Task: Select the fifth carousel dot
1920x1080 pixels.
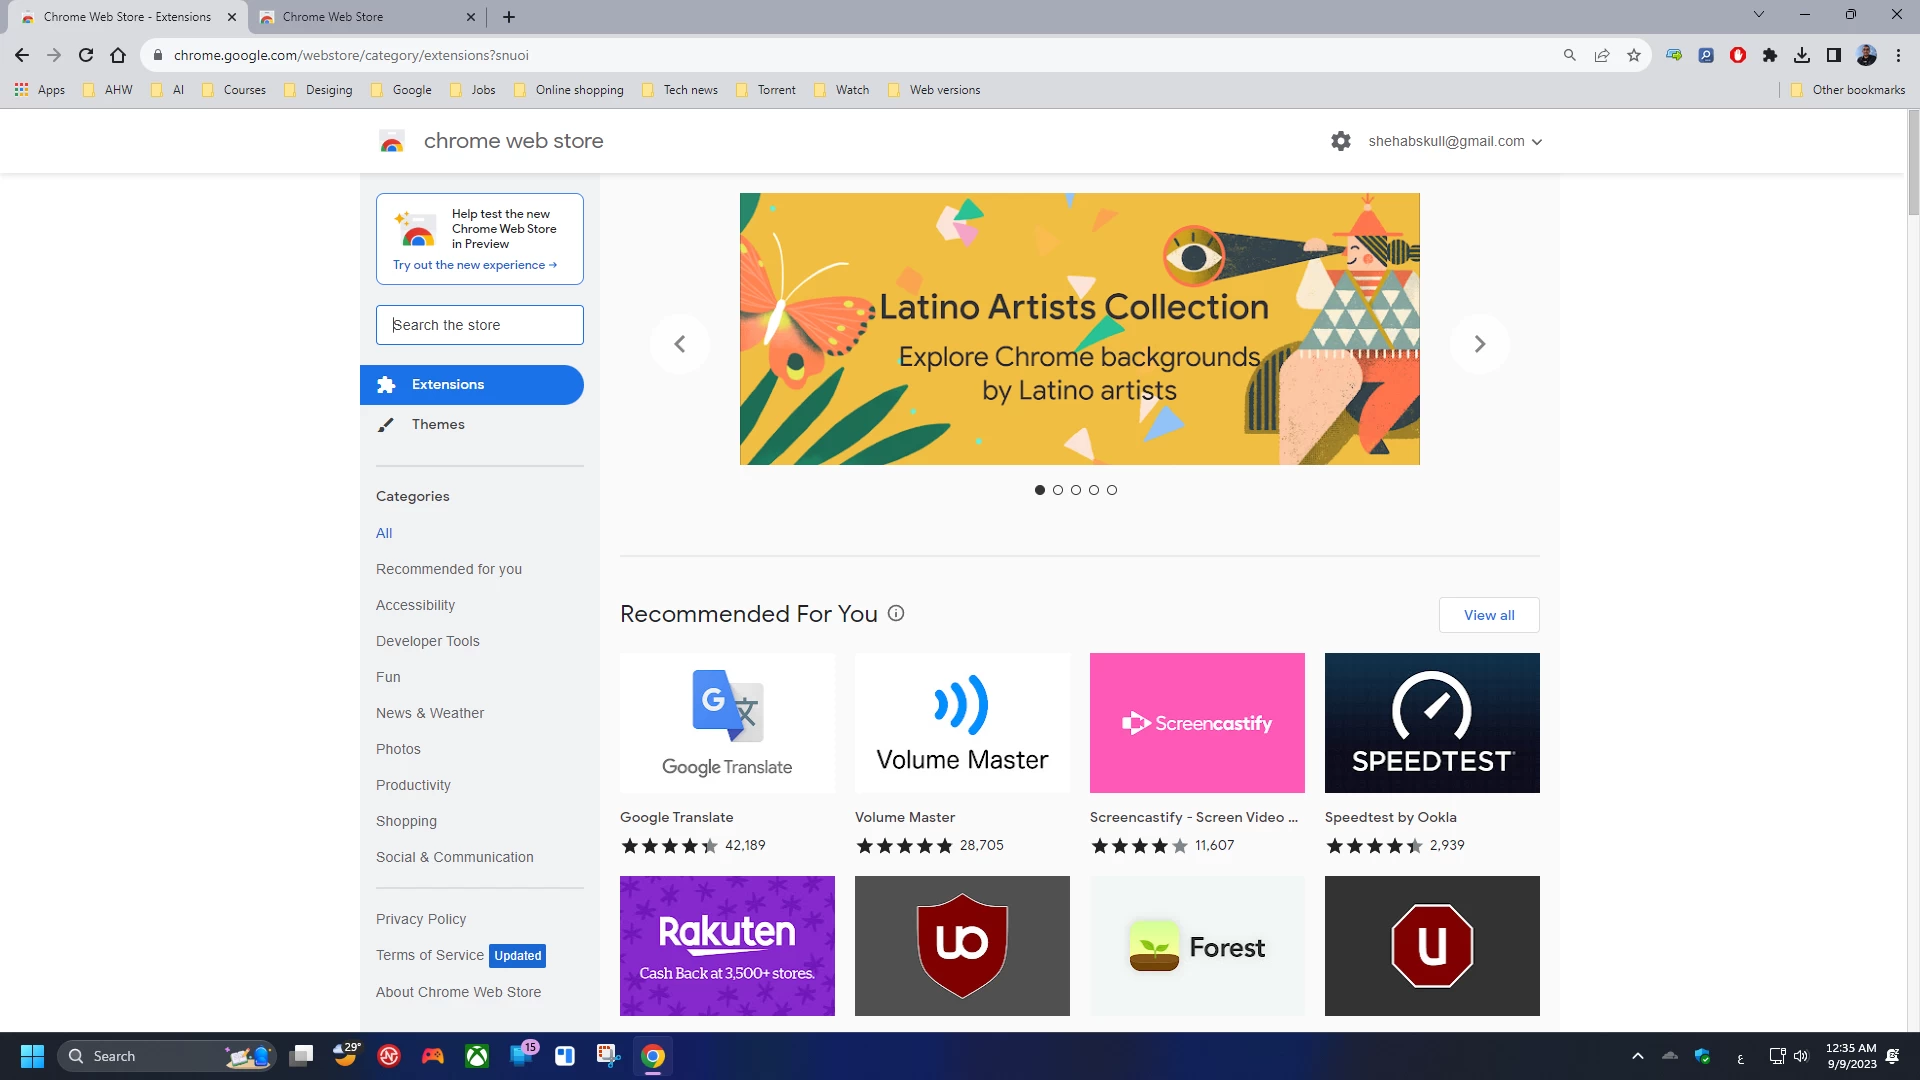Action: pyautogui.click(x=1112, y=490)
